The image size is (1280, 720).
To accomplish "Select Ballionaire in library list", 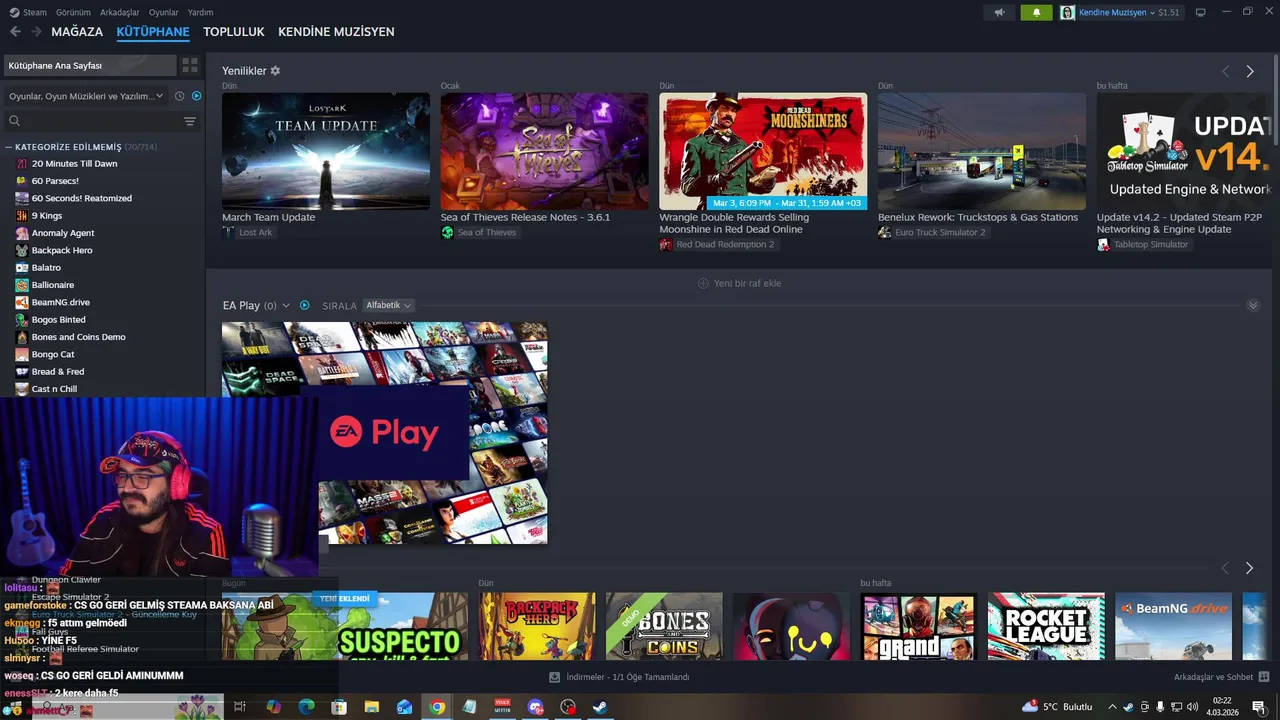I will pyautogui.click(x=53, y=285).
